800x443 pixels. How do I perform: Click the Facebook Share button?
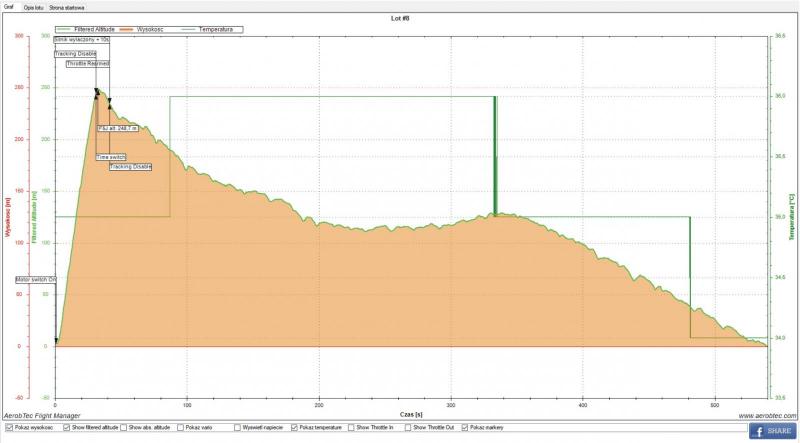pos(771,431)
